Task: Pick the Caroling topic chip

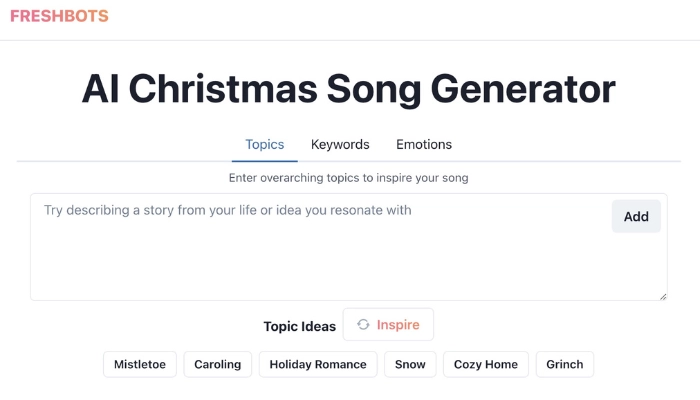Action: [218, 365]
